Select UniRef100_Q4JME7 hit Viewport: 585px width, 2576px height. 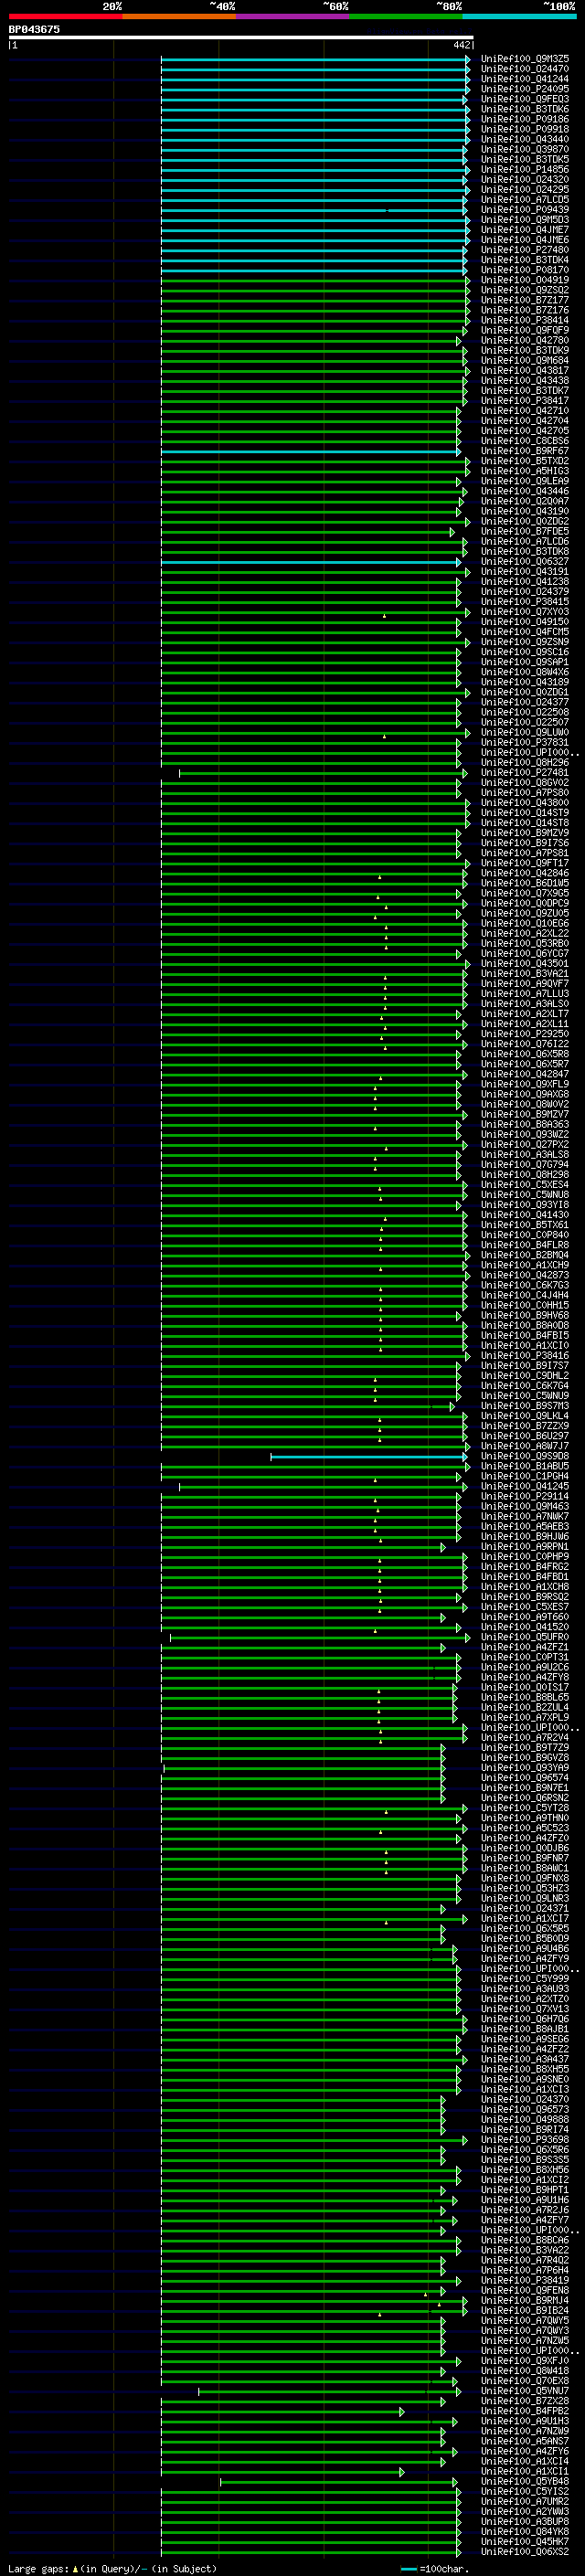coord(525,230)
